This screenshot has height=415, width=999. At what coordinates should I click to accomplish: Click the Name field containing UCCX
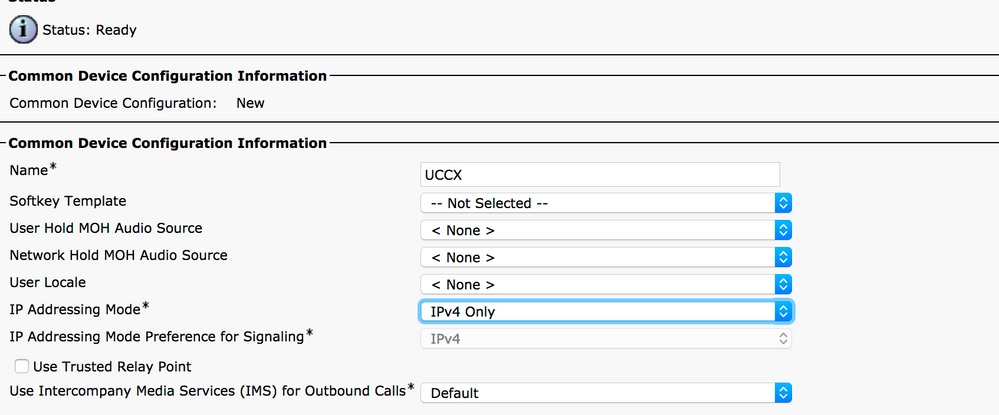point(600,175)
